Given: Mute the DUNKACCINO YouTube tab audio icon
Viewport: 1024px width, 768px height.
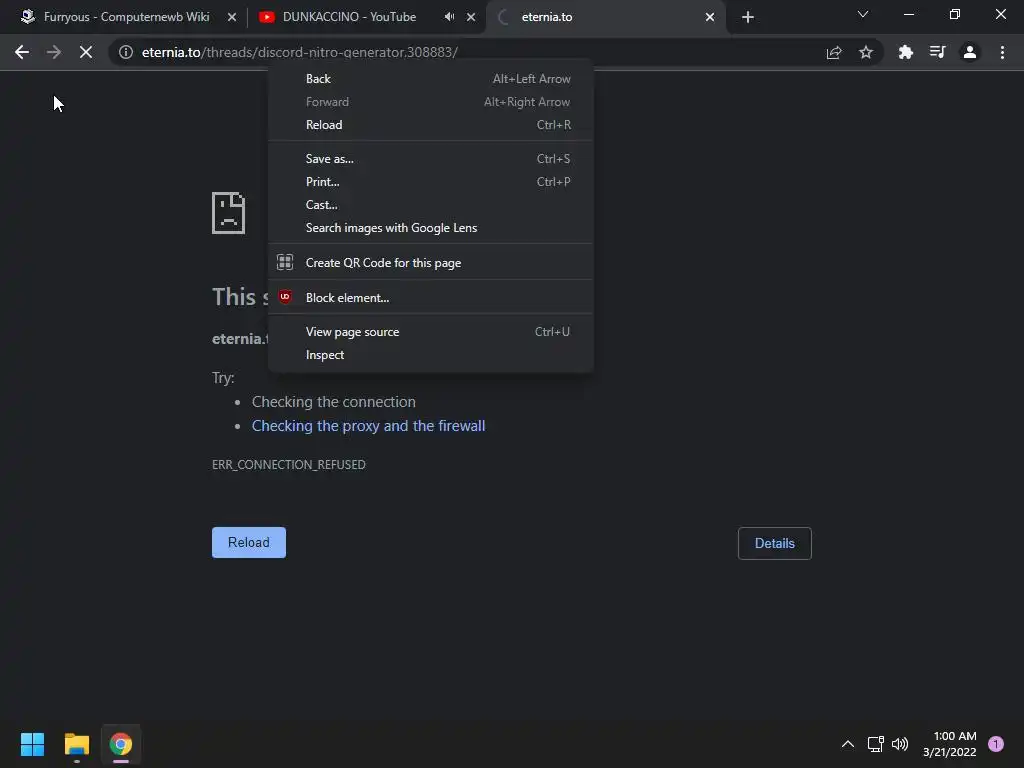Looking at the screenshot, I should pyautogui.click(x=449, y=17).
